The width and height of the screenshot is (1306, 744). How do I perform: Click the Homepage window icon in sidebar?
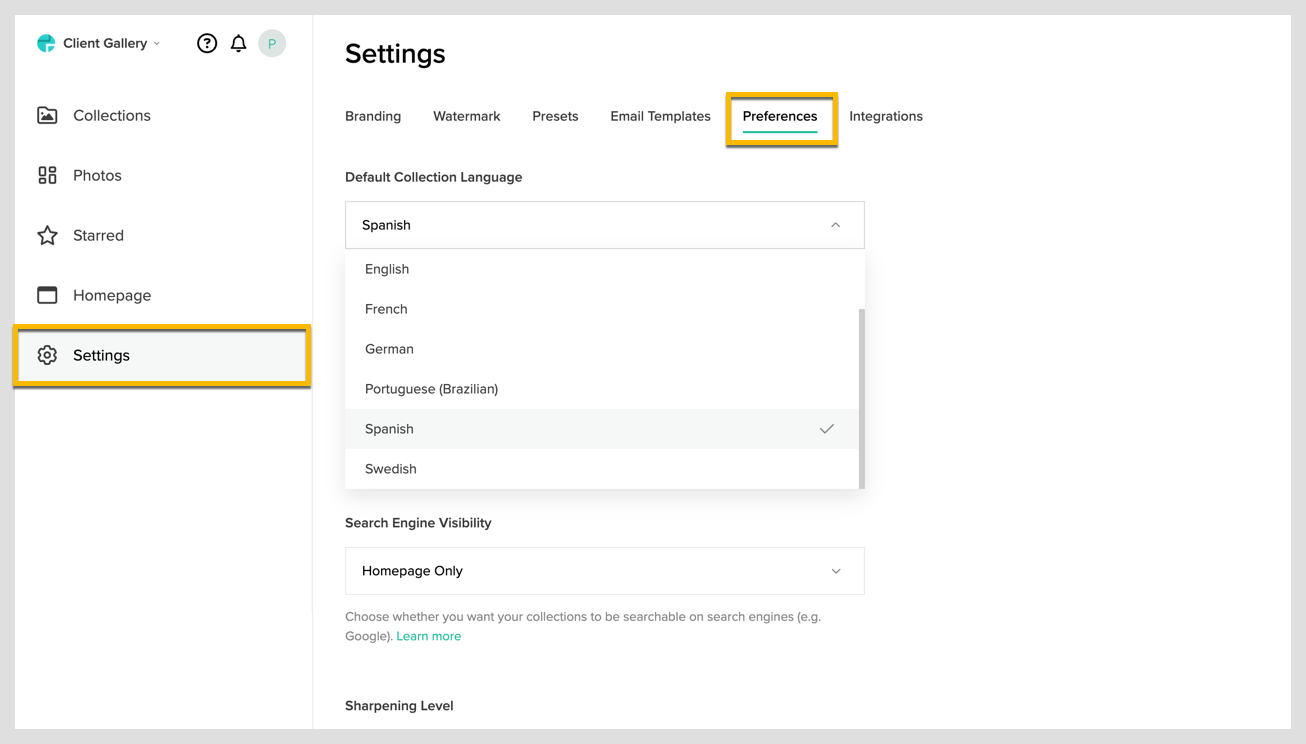47,295
